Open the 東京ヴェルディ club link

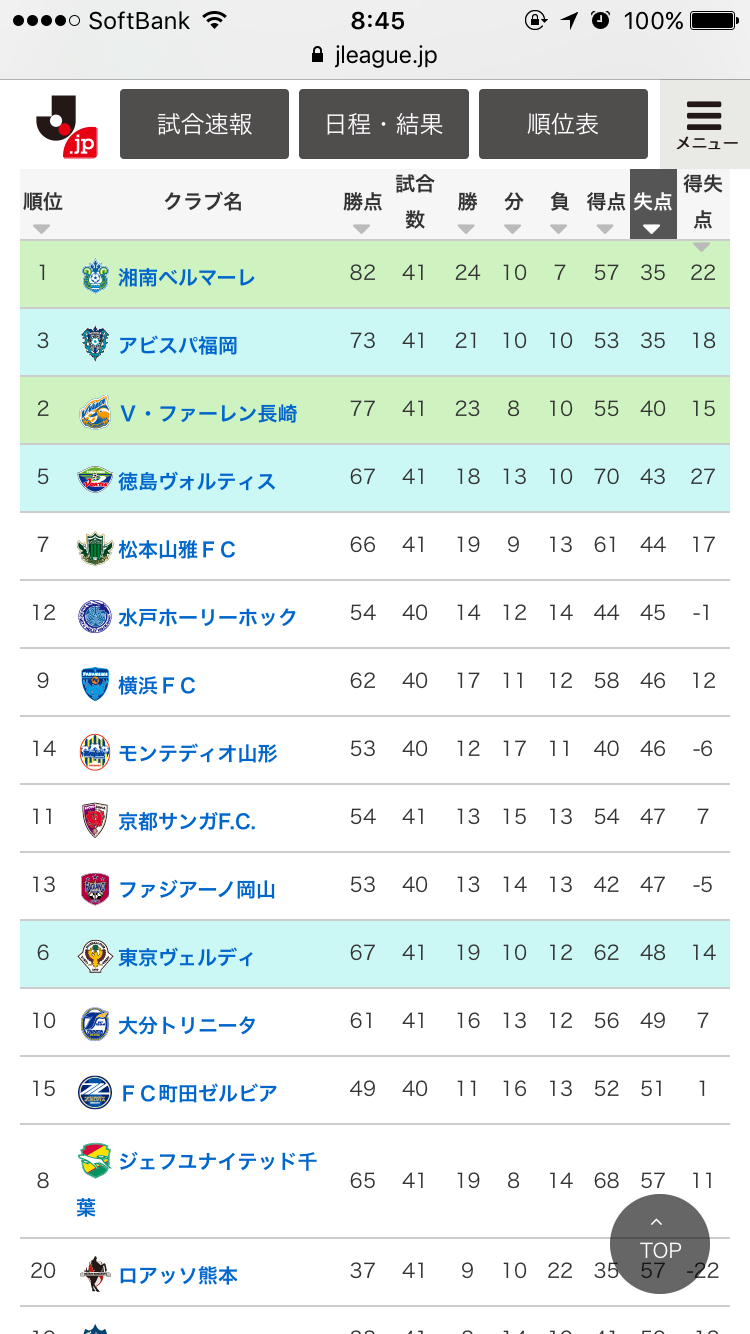coord(186,957)
